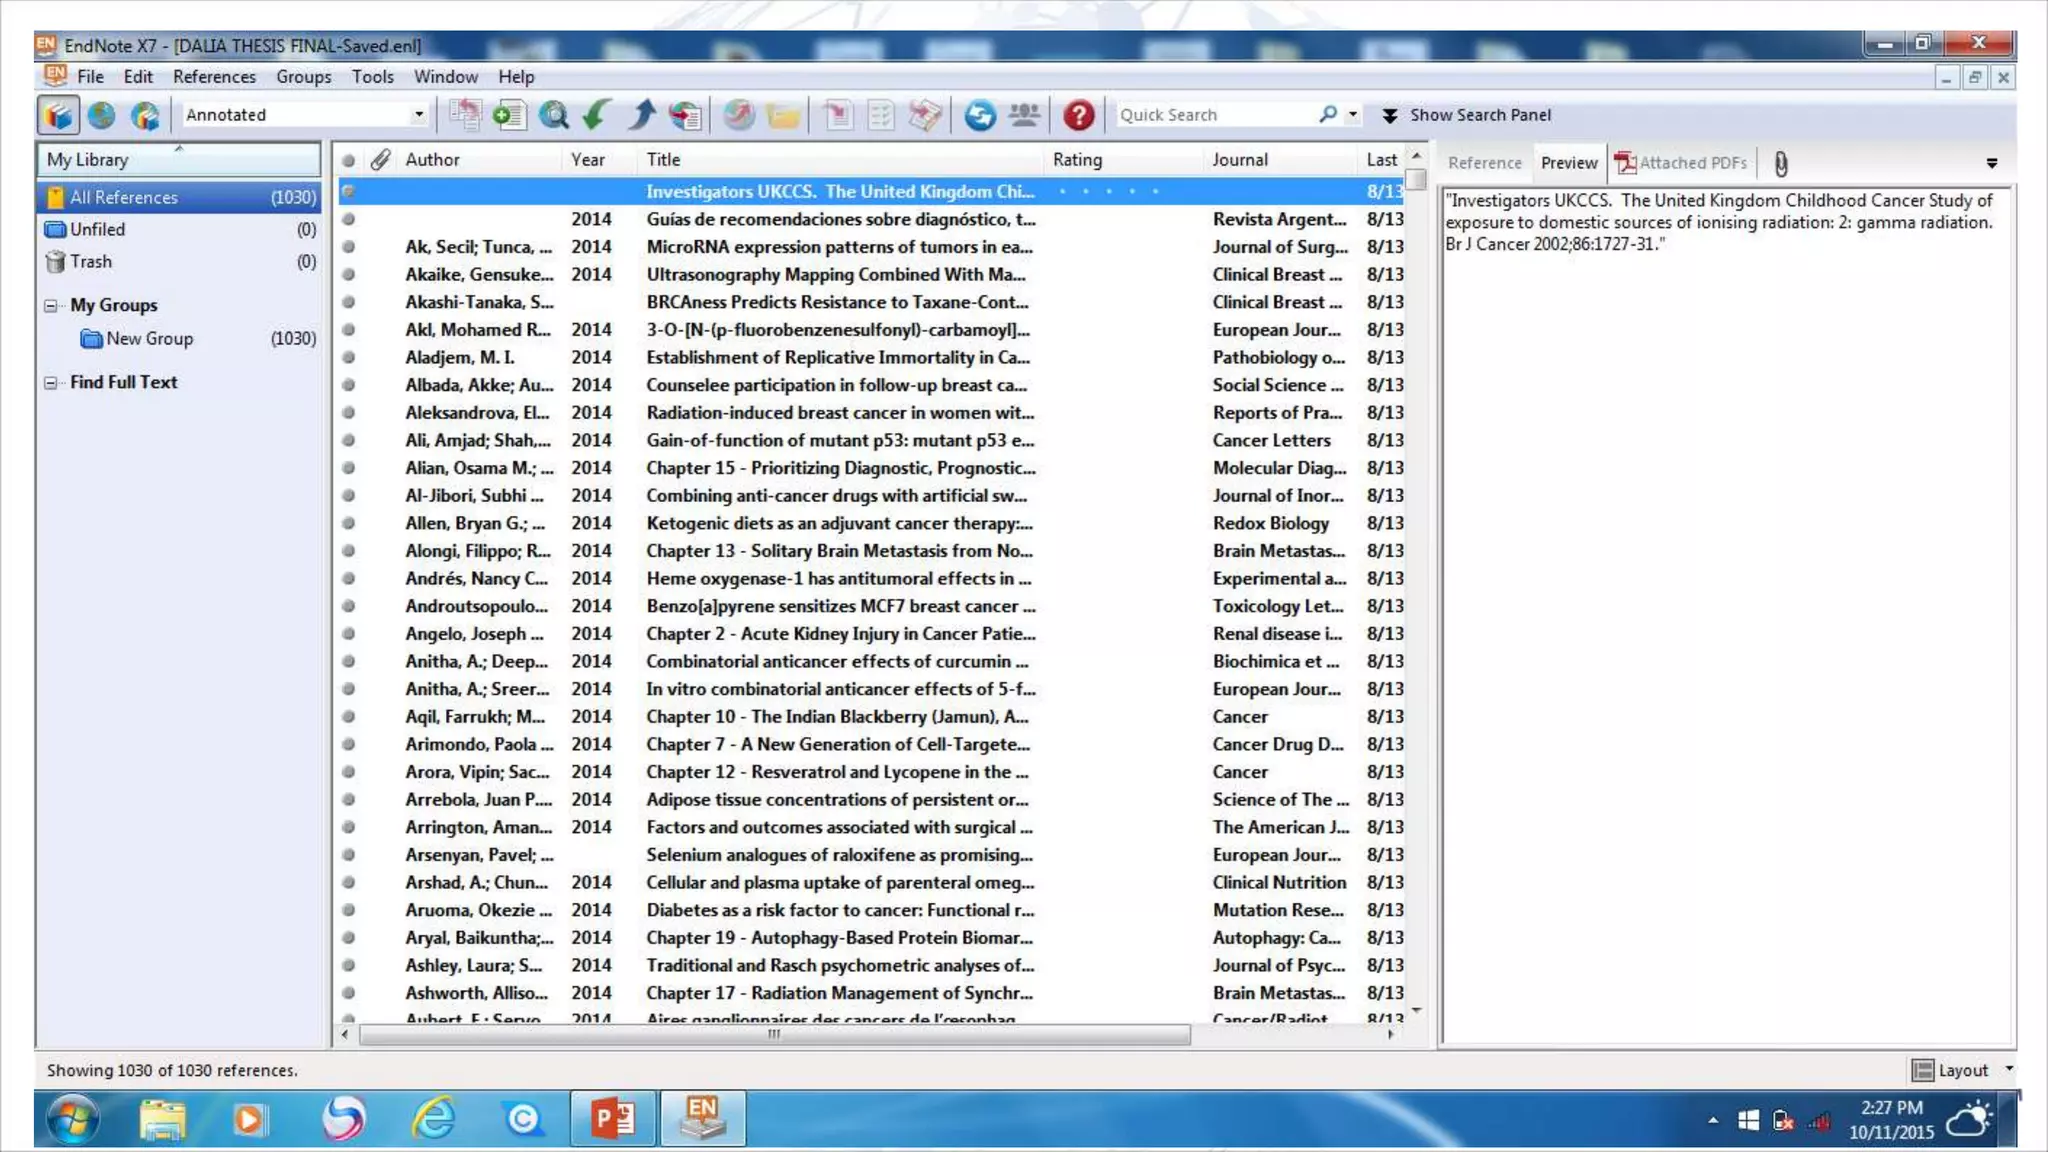
Task: Add a New Reference with green plus icon
Action: coord(509,115)
